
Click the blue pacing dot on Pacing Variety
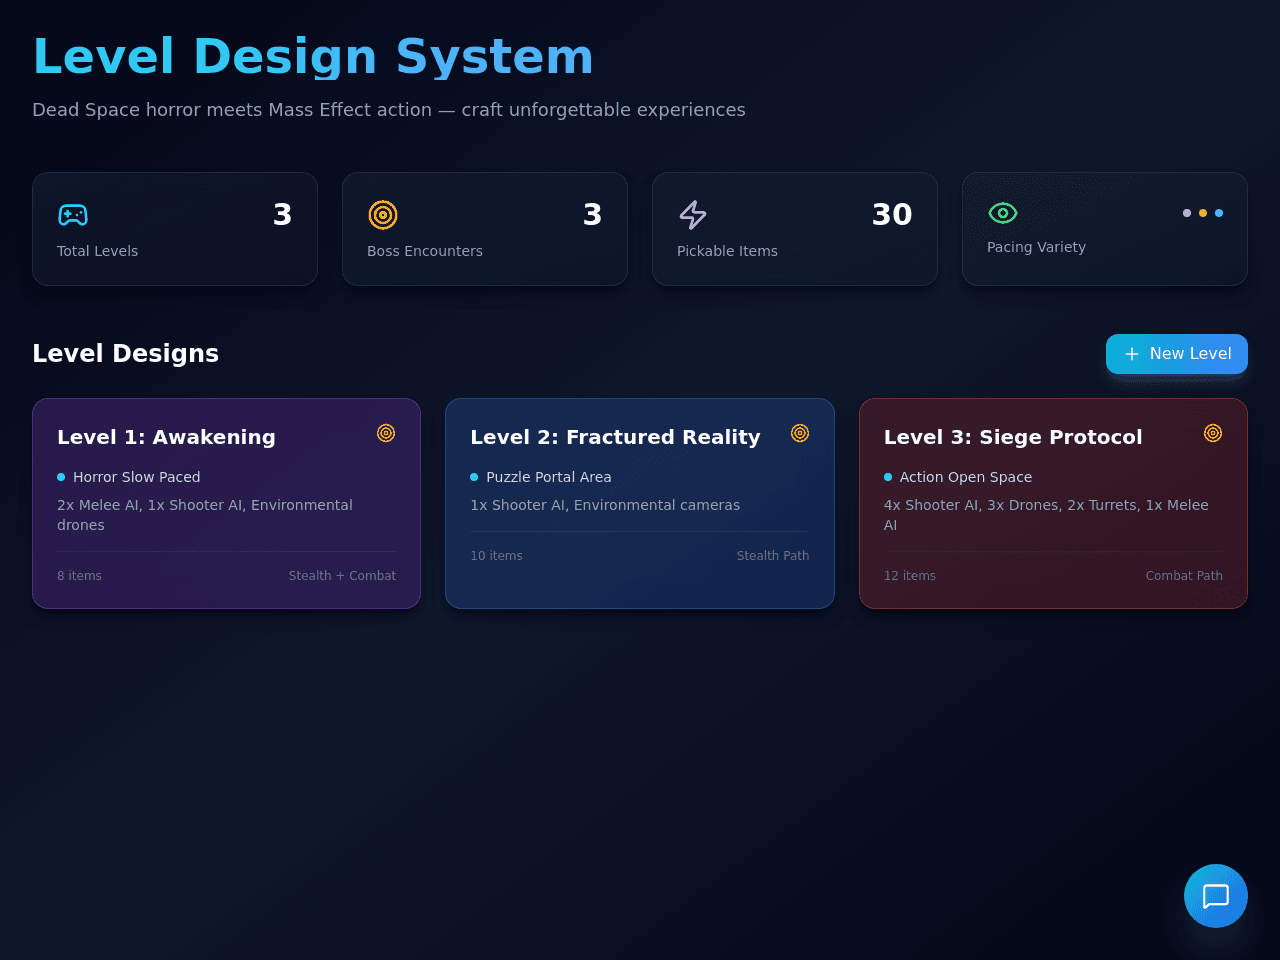click(x=1219, y=213)
